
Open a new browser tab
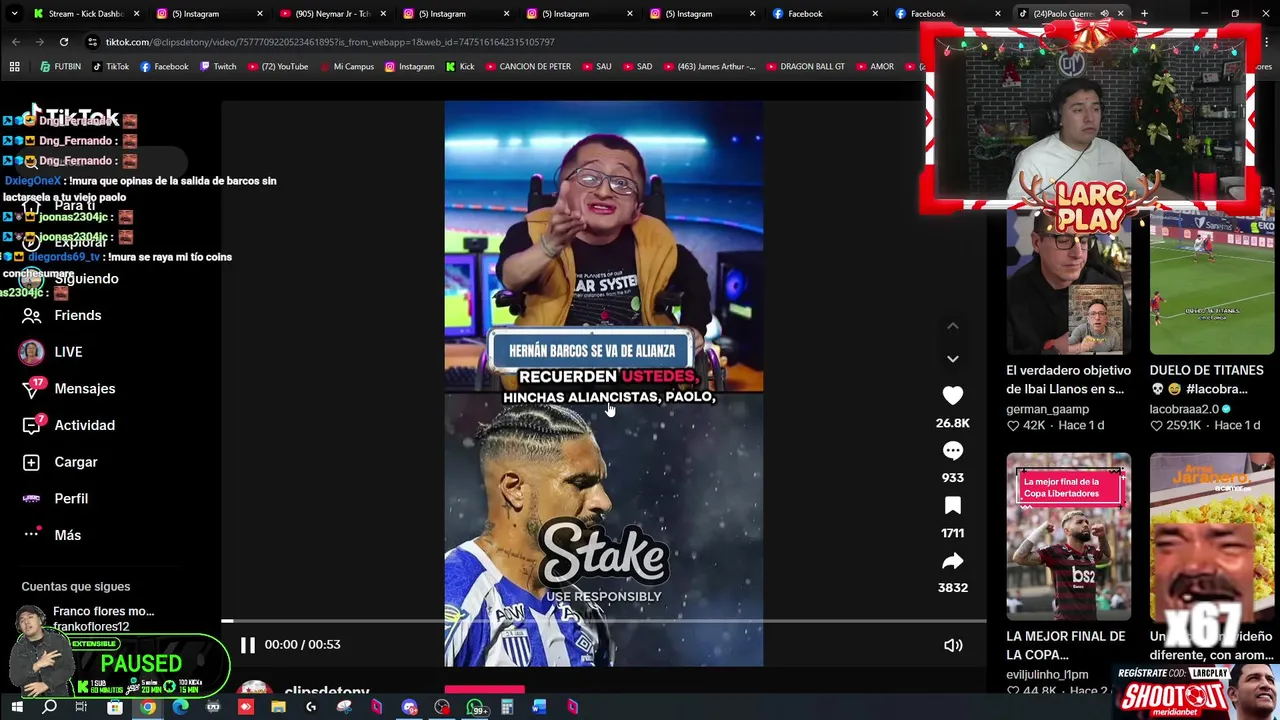pos(1144,14)
